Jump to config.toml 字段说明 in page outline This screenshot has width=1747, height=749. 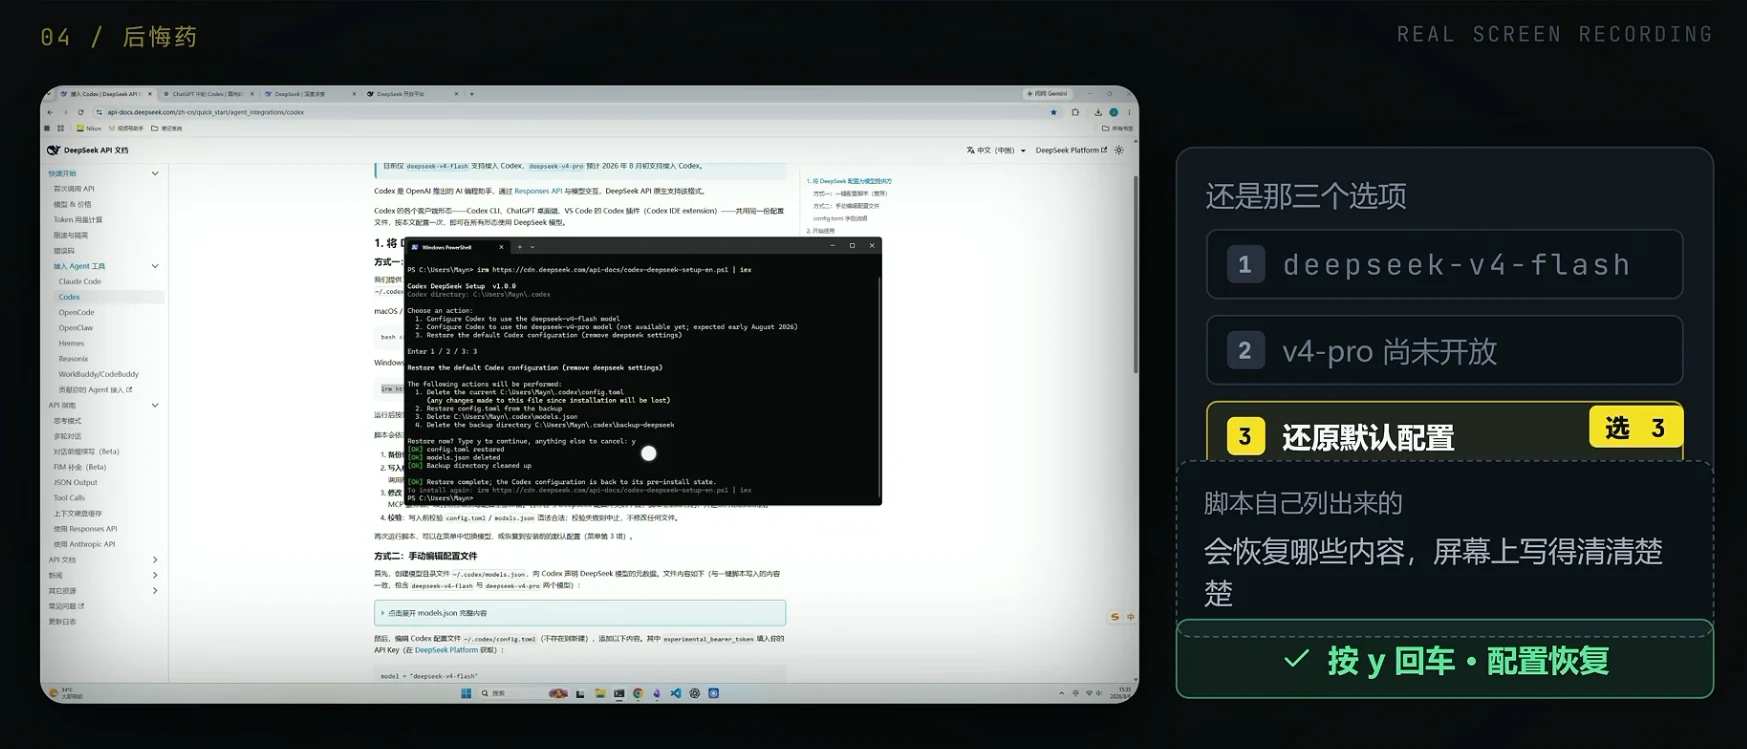pyautogui.click(x=840, y=218)
